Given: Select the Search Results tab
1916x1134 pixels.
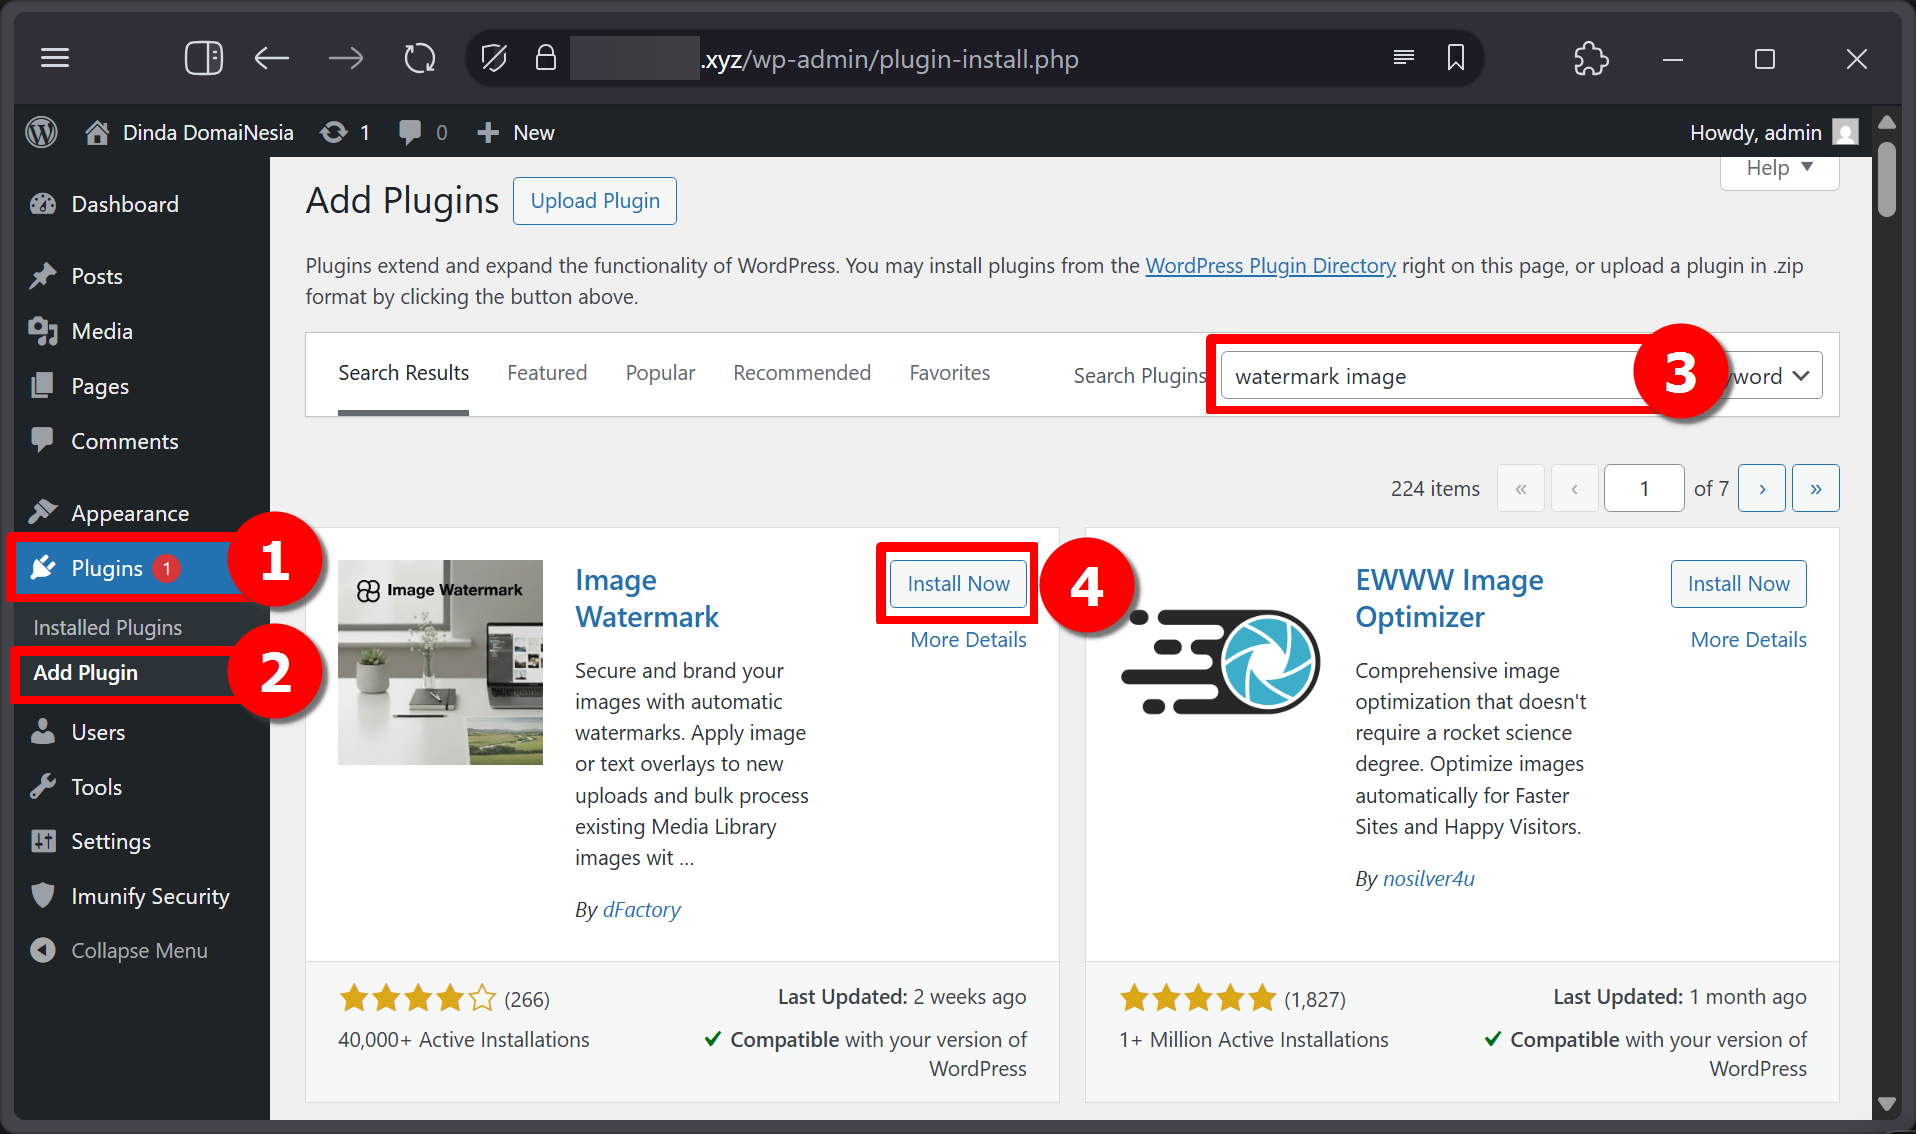Looking at the screenshot, I should 403,373.
